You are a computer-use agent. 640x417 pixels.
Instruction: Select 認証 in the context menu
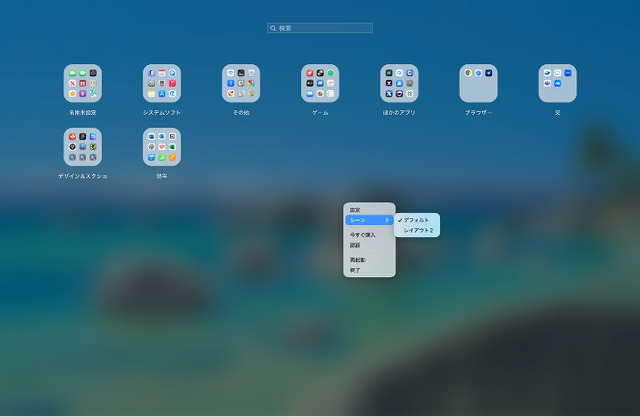coord(355,245)
